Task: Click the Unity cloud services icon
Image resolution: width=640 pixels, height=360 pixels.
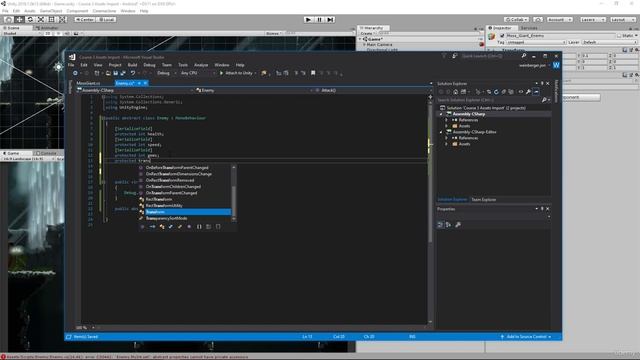Action: click(x=538, y=19)
